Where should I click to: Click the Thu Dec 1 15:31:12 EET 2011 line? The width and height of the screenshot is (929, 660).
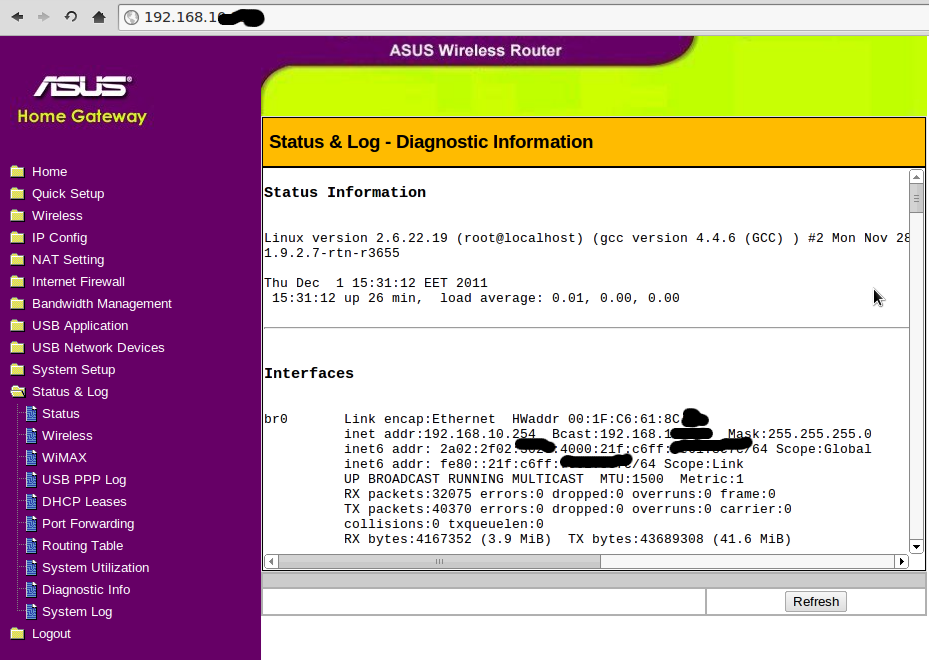click(x=376, y=283)
